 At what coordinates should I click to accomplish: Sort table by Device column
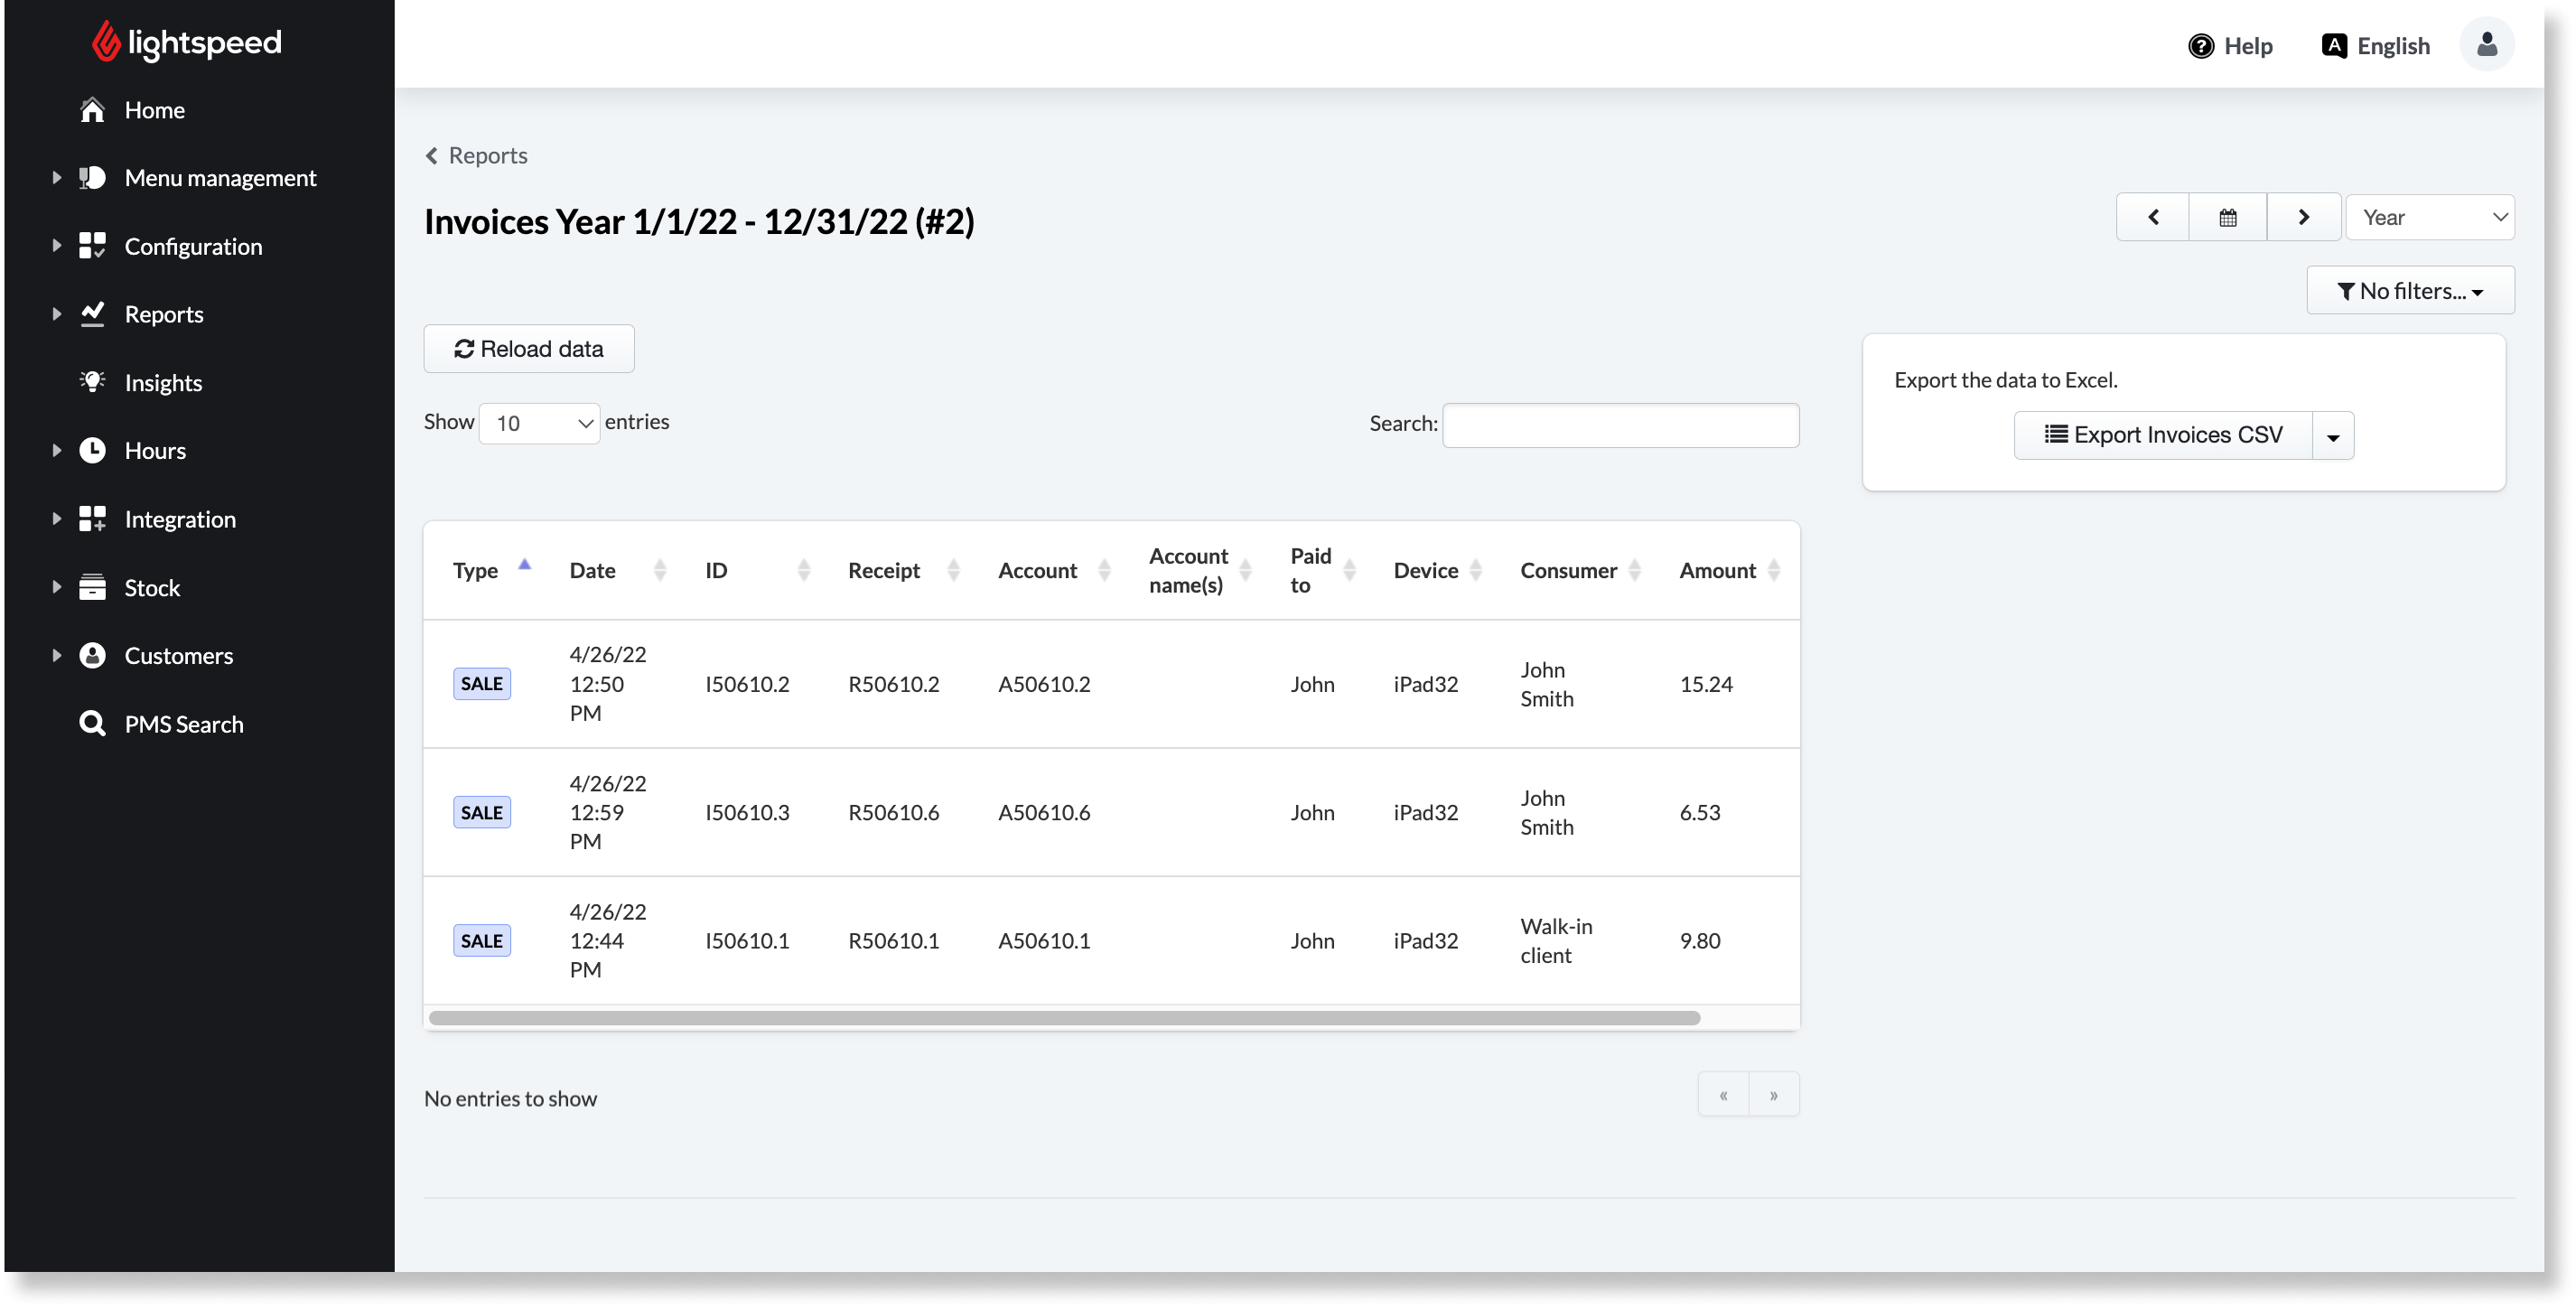(1438, 570)
